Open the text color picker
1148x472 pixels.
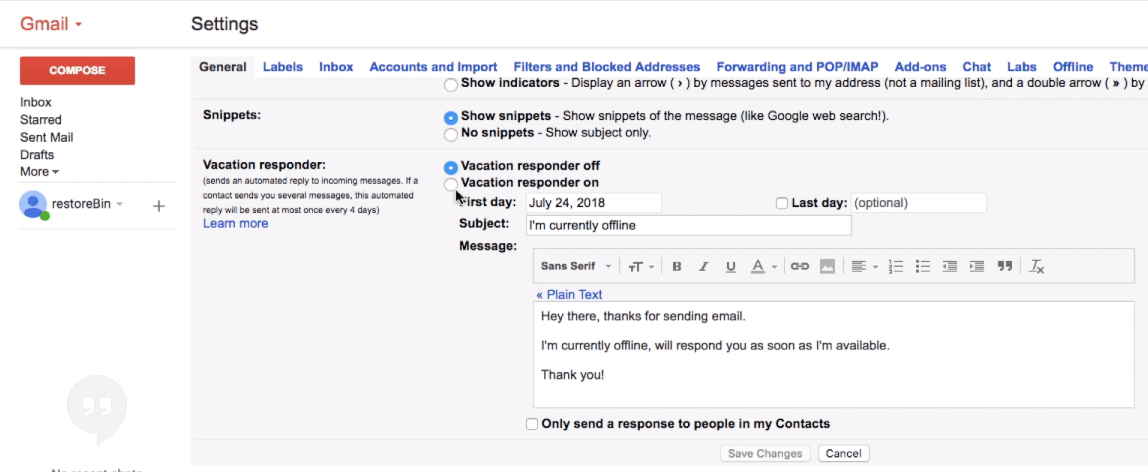(x=764, y=266)
